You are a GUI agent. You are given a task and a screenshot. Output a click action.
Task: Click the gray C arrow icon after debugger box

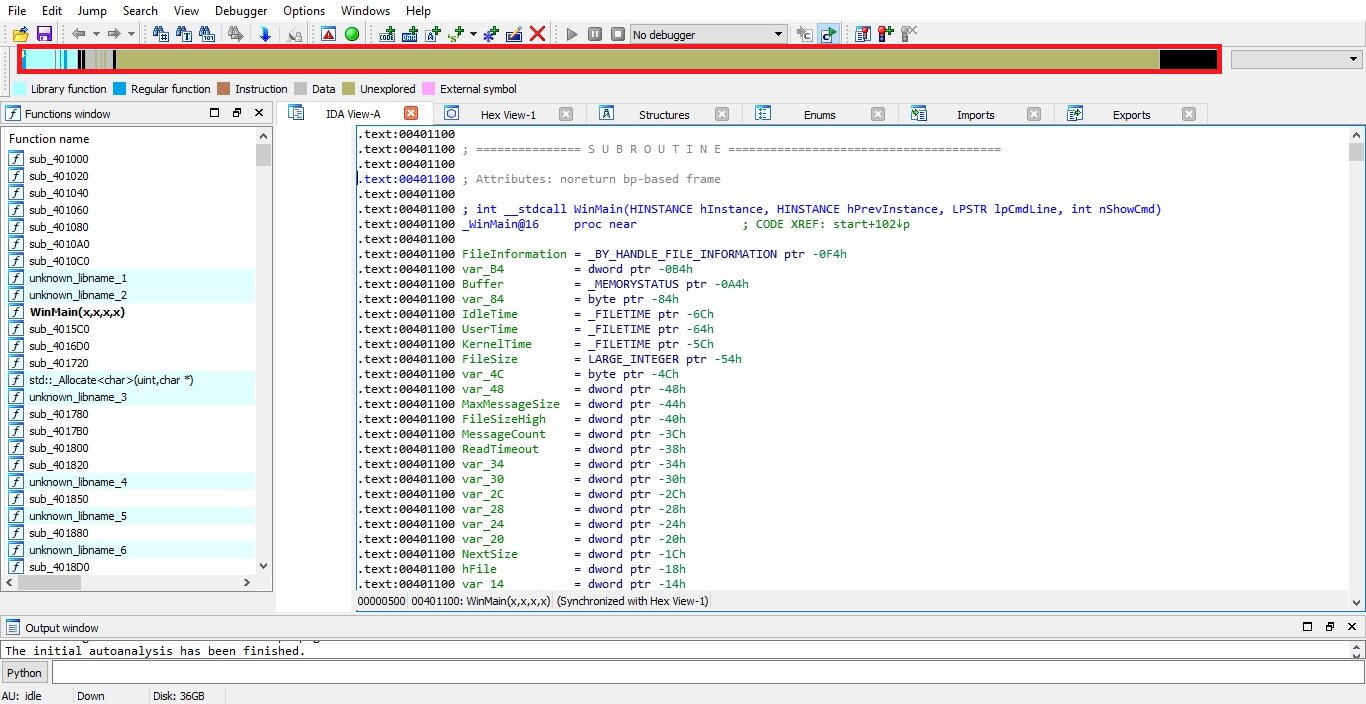(x=805, y=34)
